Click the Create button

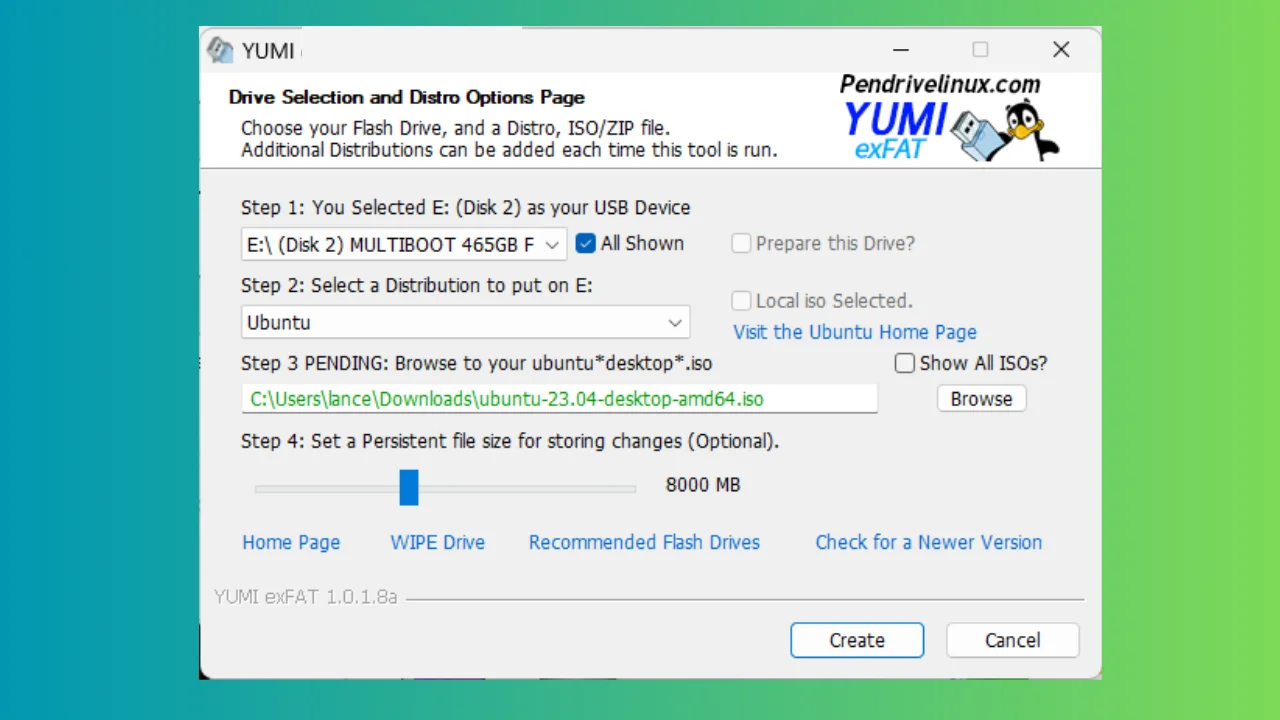click(857, 640)
